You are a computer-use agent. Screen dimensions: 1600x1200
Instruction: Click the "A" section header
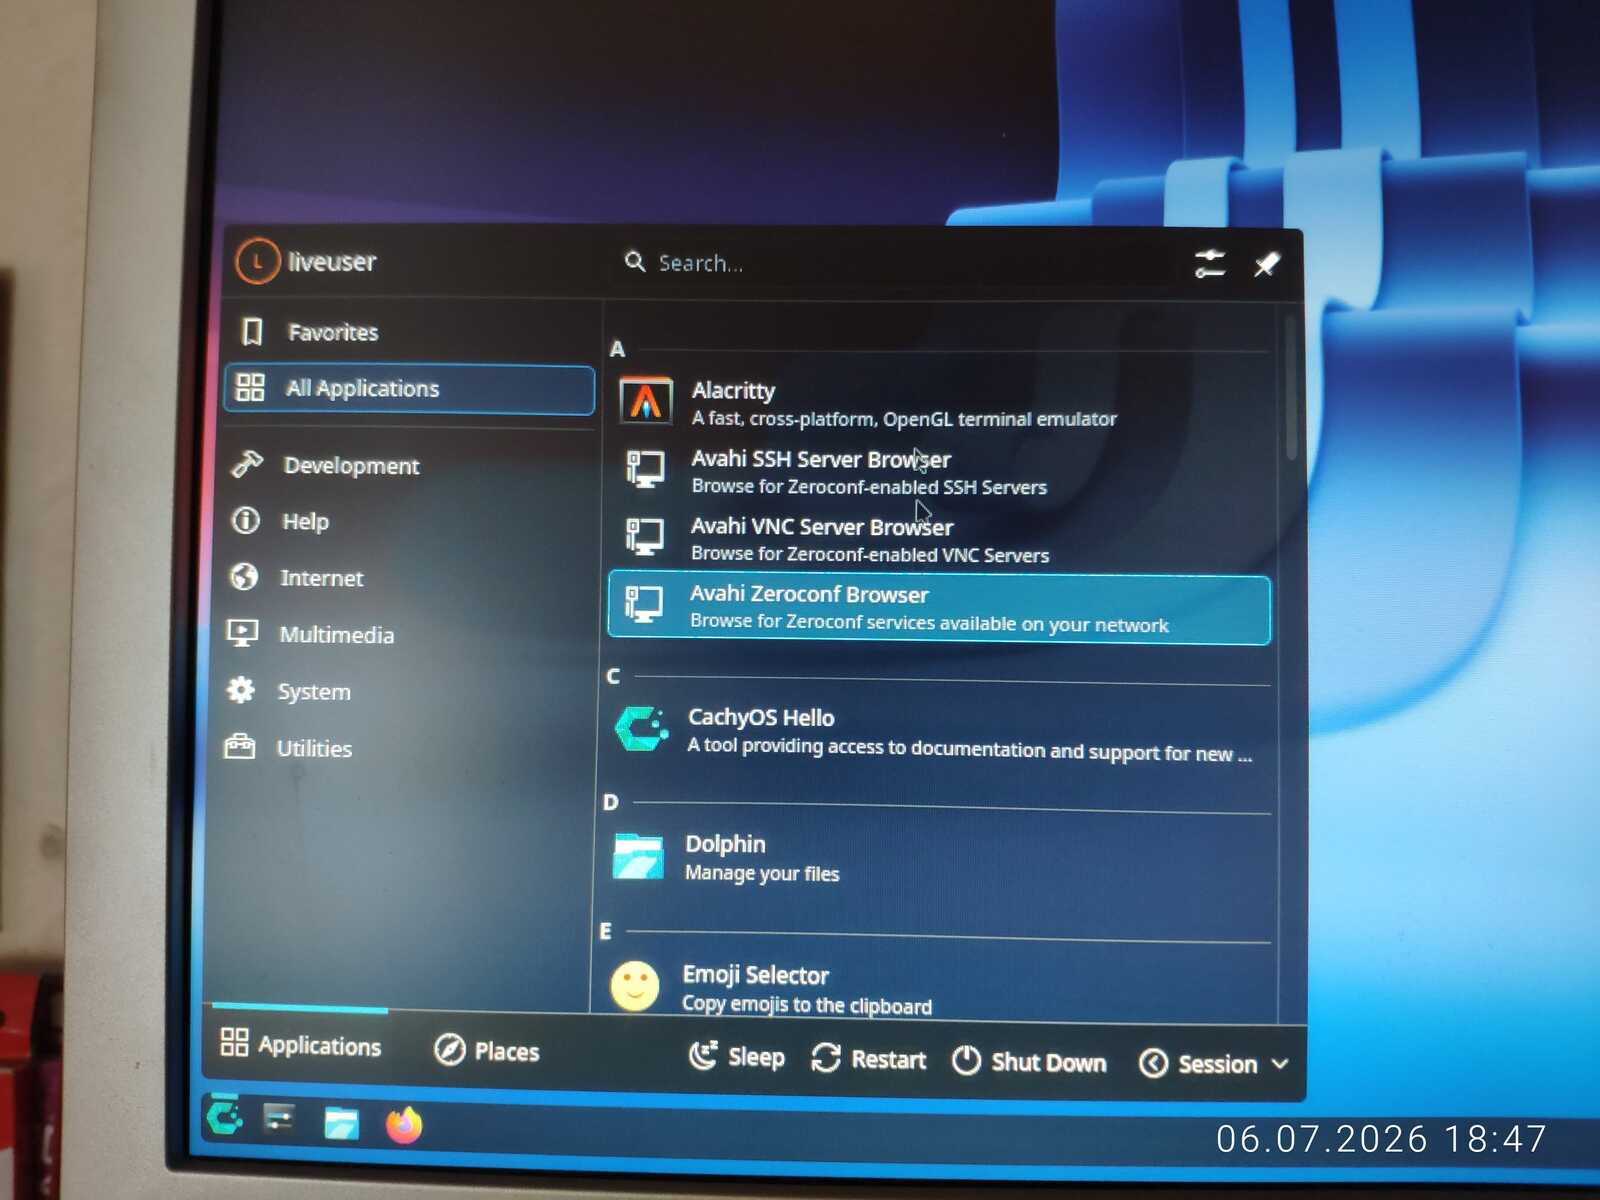point(617,349)
